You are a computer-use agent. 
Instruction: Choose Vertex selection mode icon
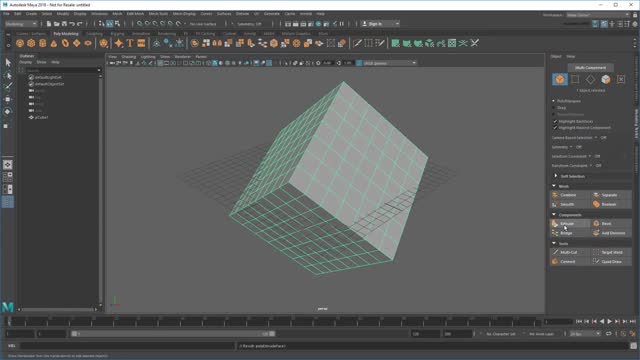575,80
